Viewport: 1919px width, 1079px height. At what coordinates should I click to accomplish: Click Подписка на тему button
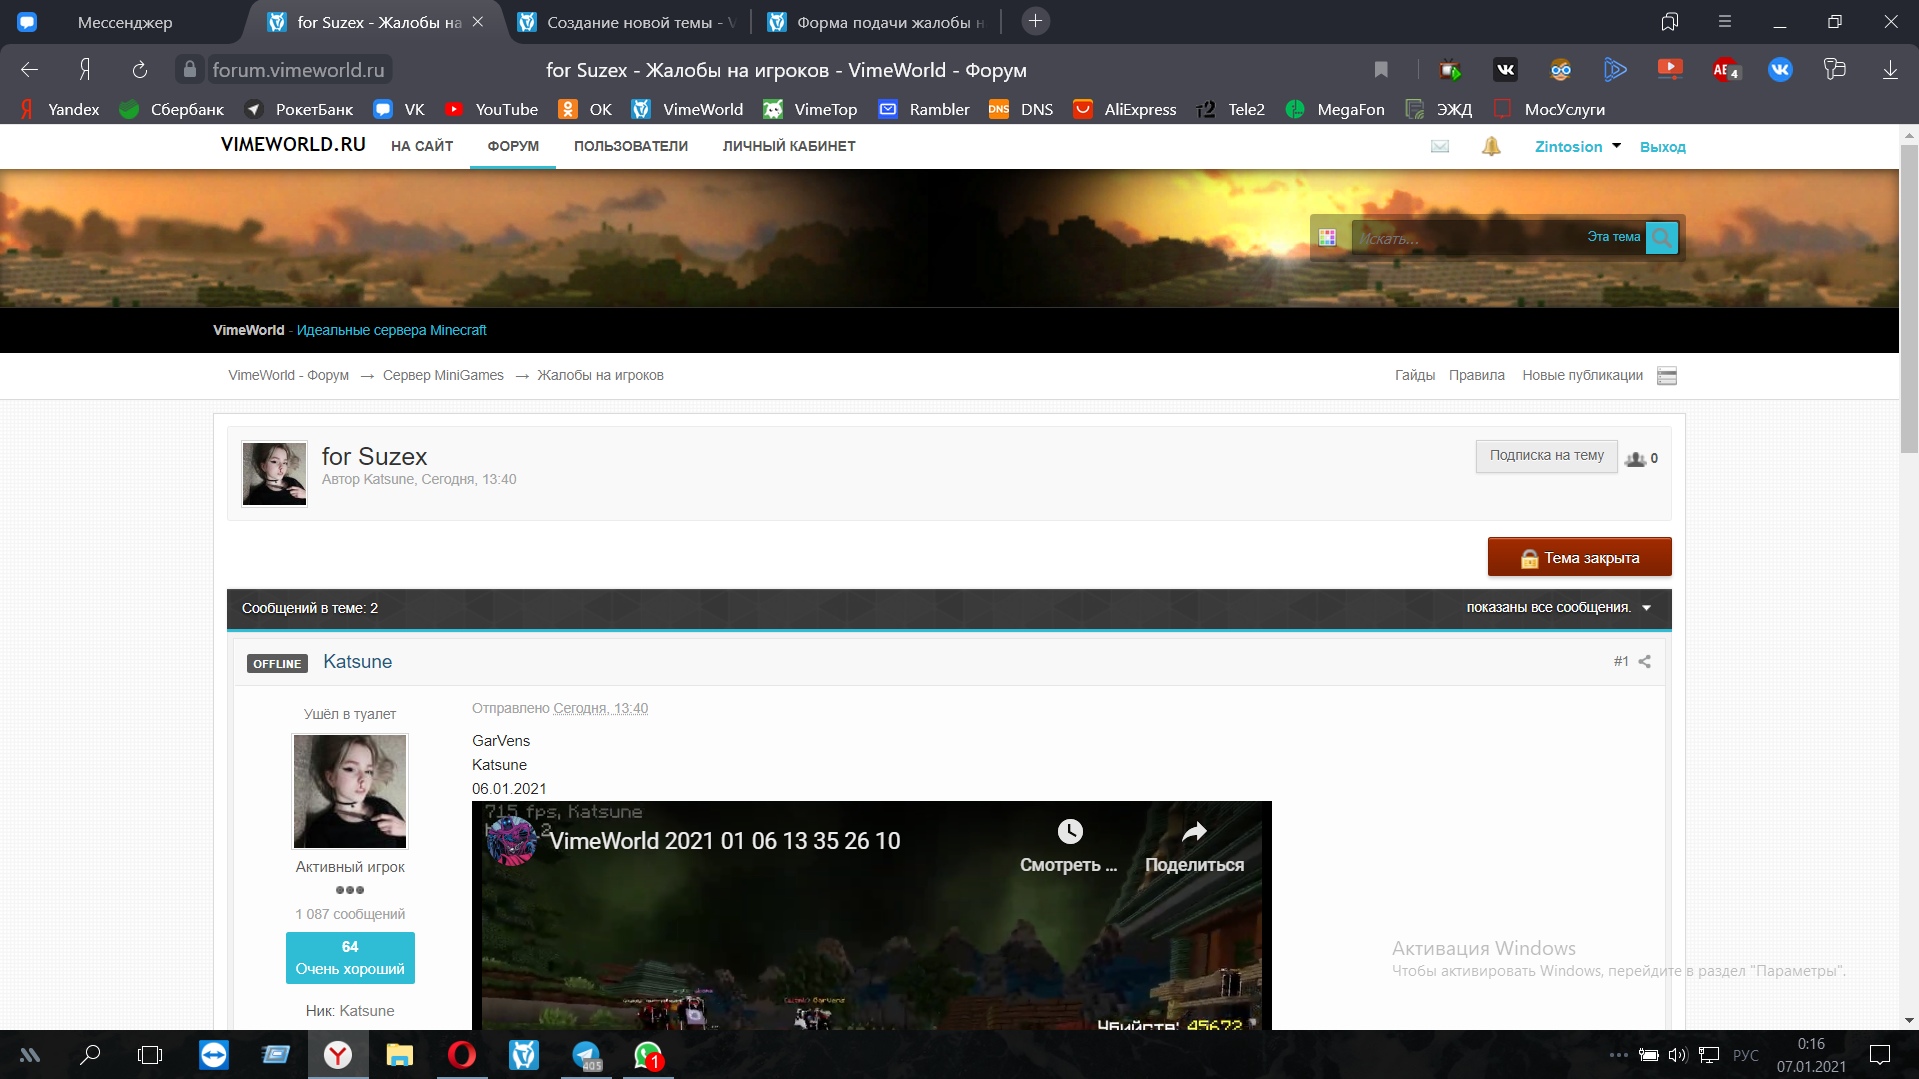[x=1546, y=456]
